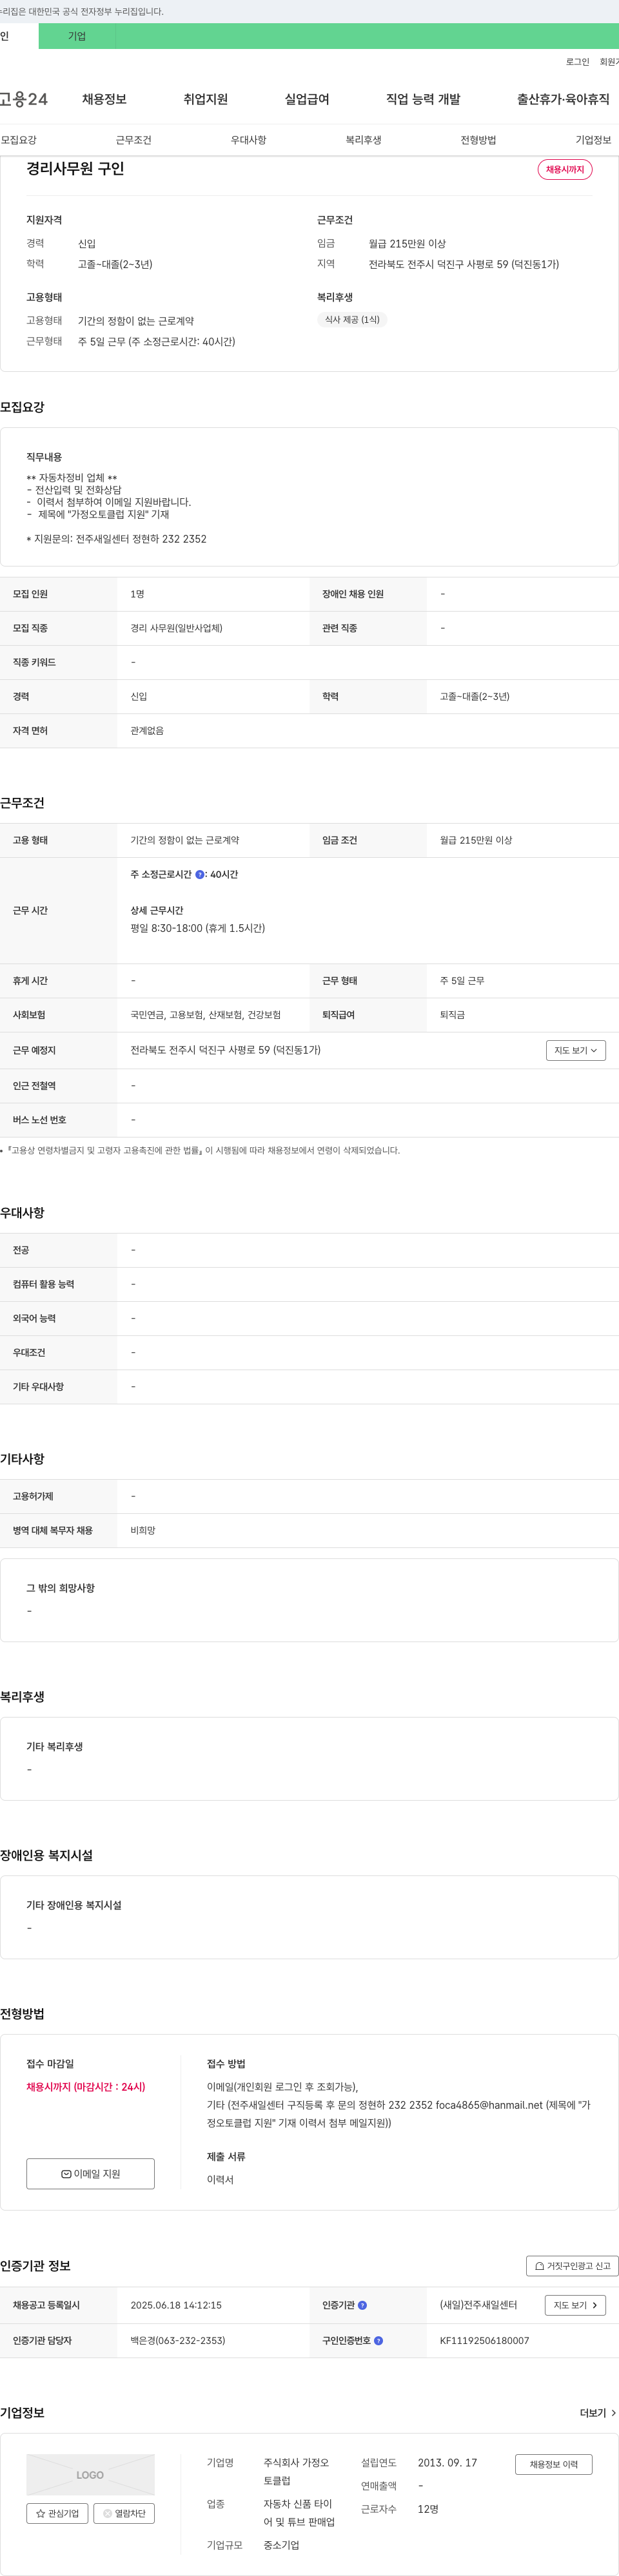Report false posting via 거짓구인광고 신고
Image resolution: width=619 pixels, height=2576 pixels.
point(572,2266)
